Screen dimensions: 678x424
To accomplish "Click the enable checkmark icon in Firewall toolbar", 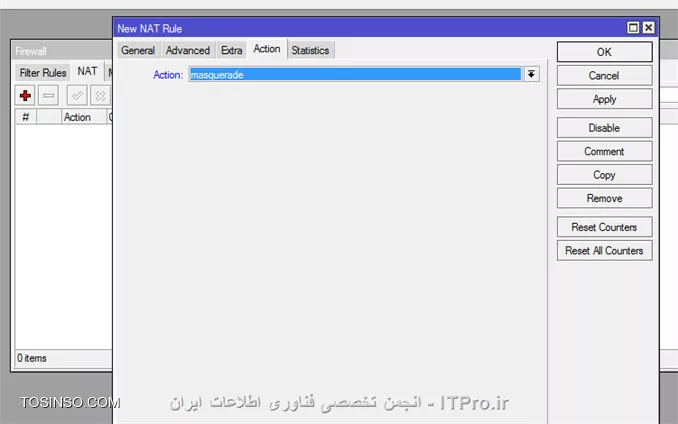I will (x=77, y=95).
